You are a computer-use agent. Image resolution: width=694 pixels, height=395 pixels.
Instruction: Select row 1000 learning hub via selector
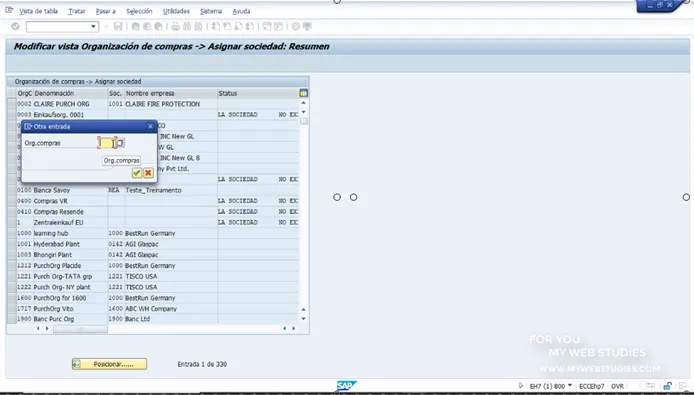[12, 233]
